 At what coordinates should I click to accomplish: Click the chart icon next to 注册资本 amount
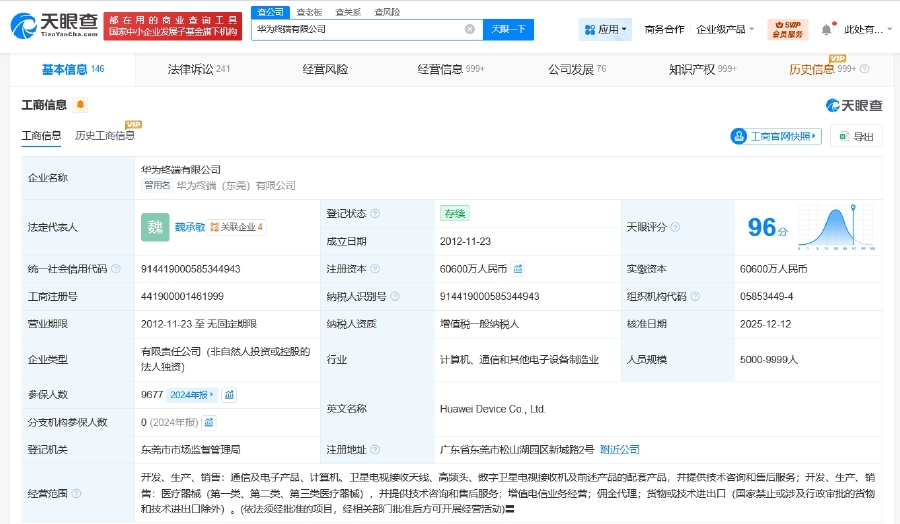(518, 269)
